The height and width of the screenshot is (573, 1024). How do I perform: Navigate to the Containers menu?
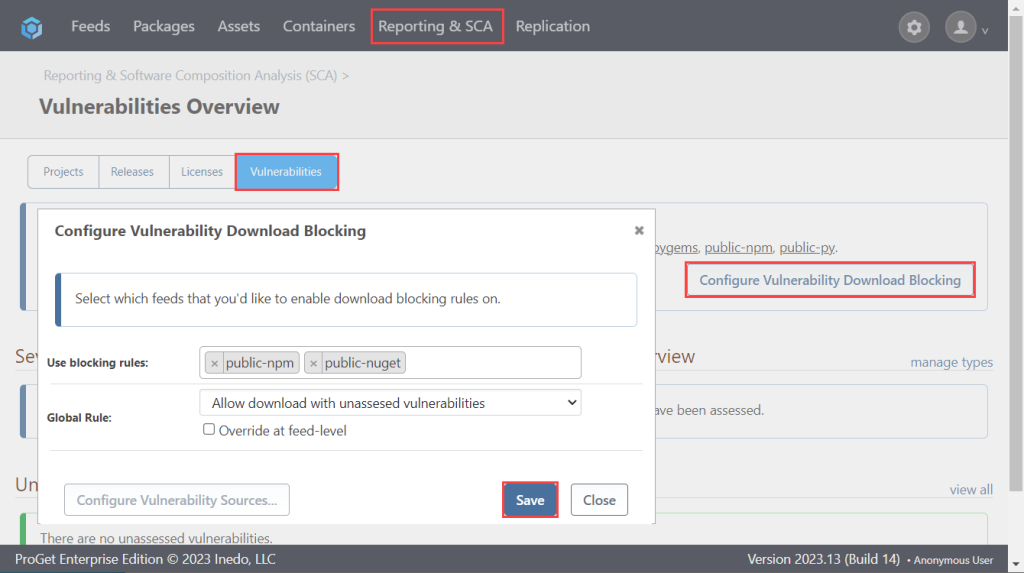pos(318,27)
